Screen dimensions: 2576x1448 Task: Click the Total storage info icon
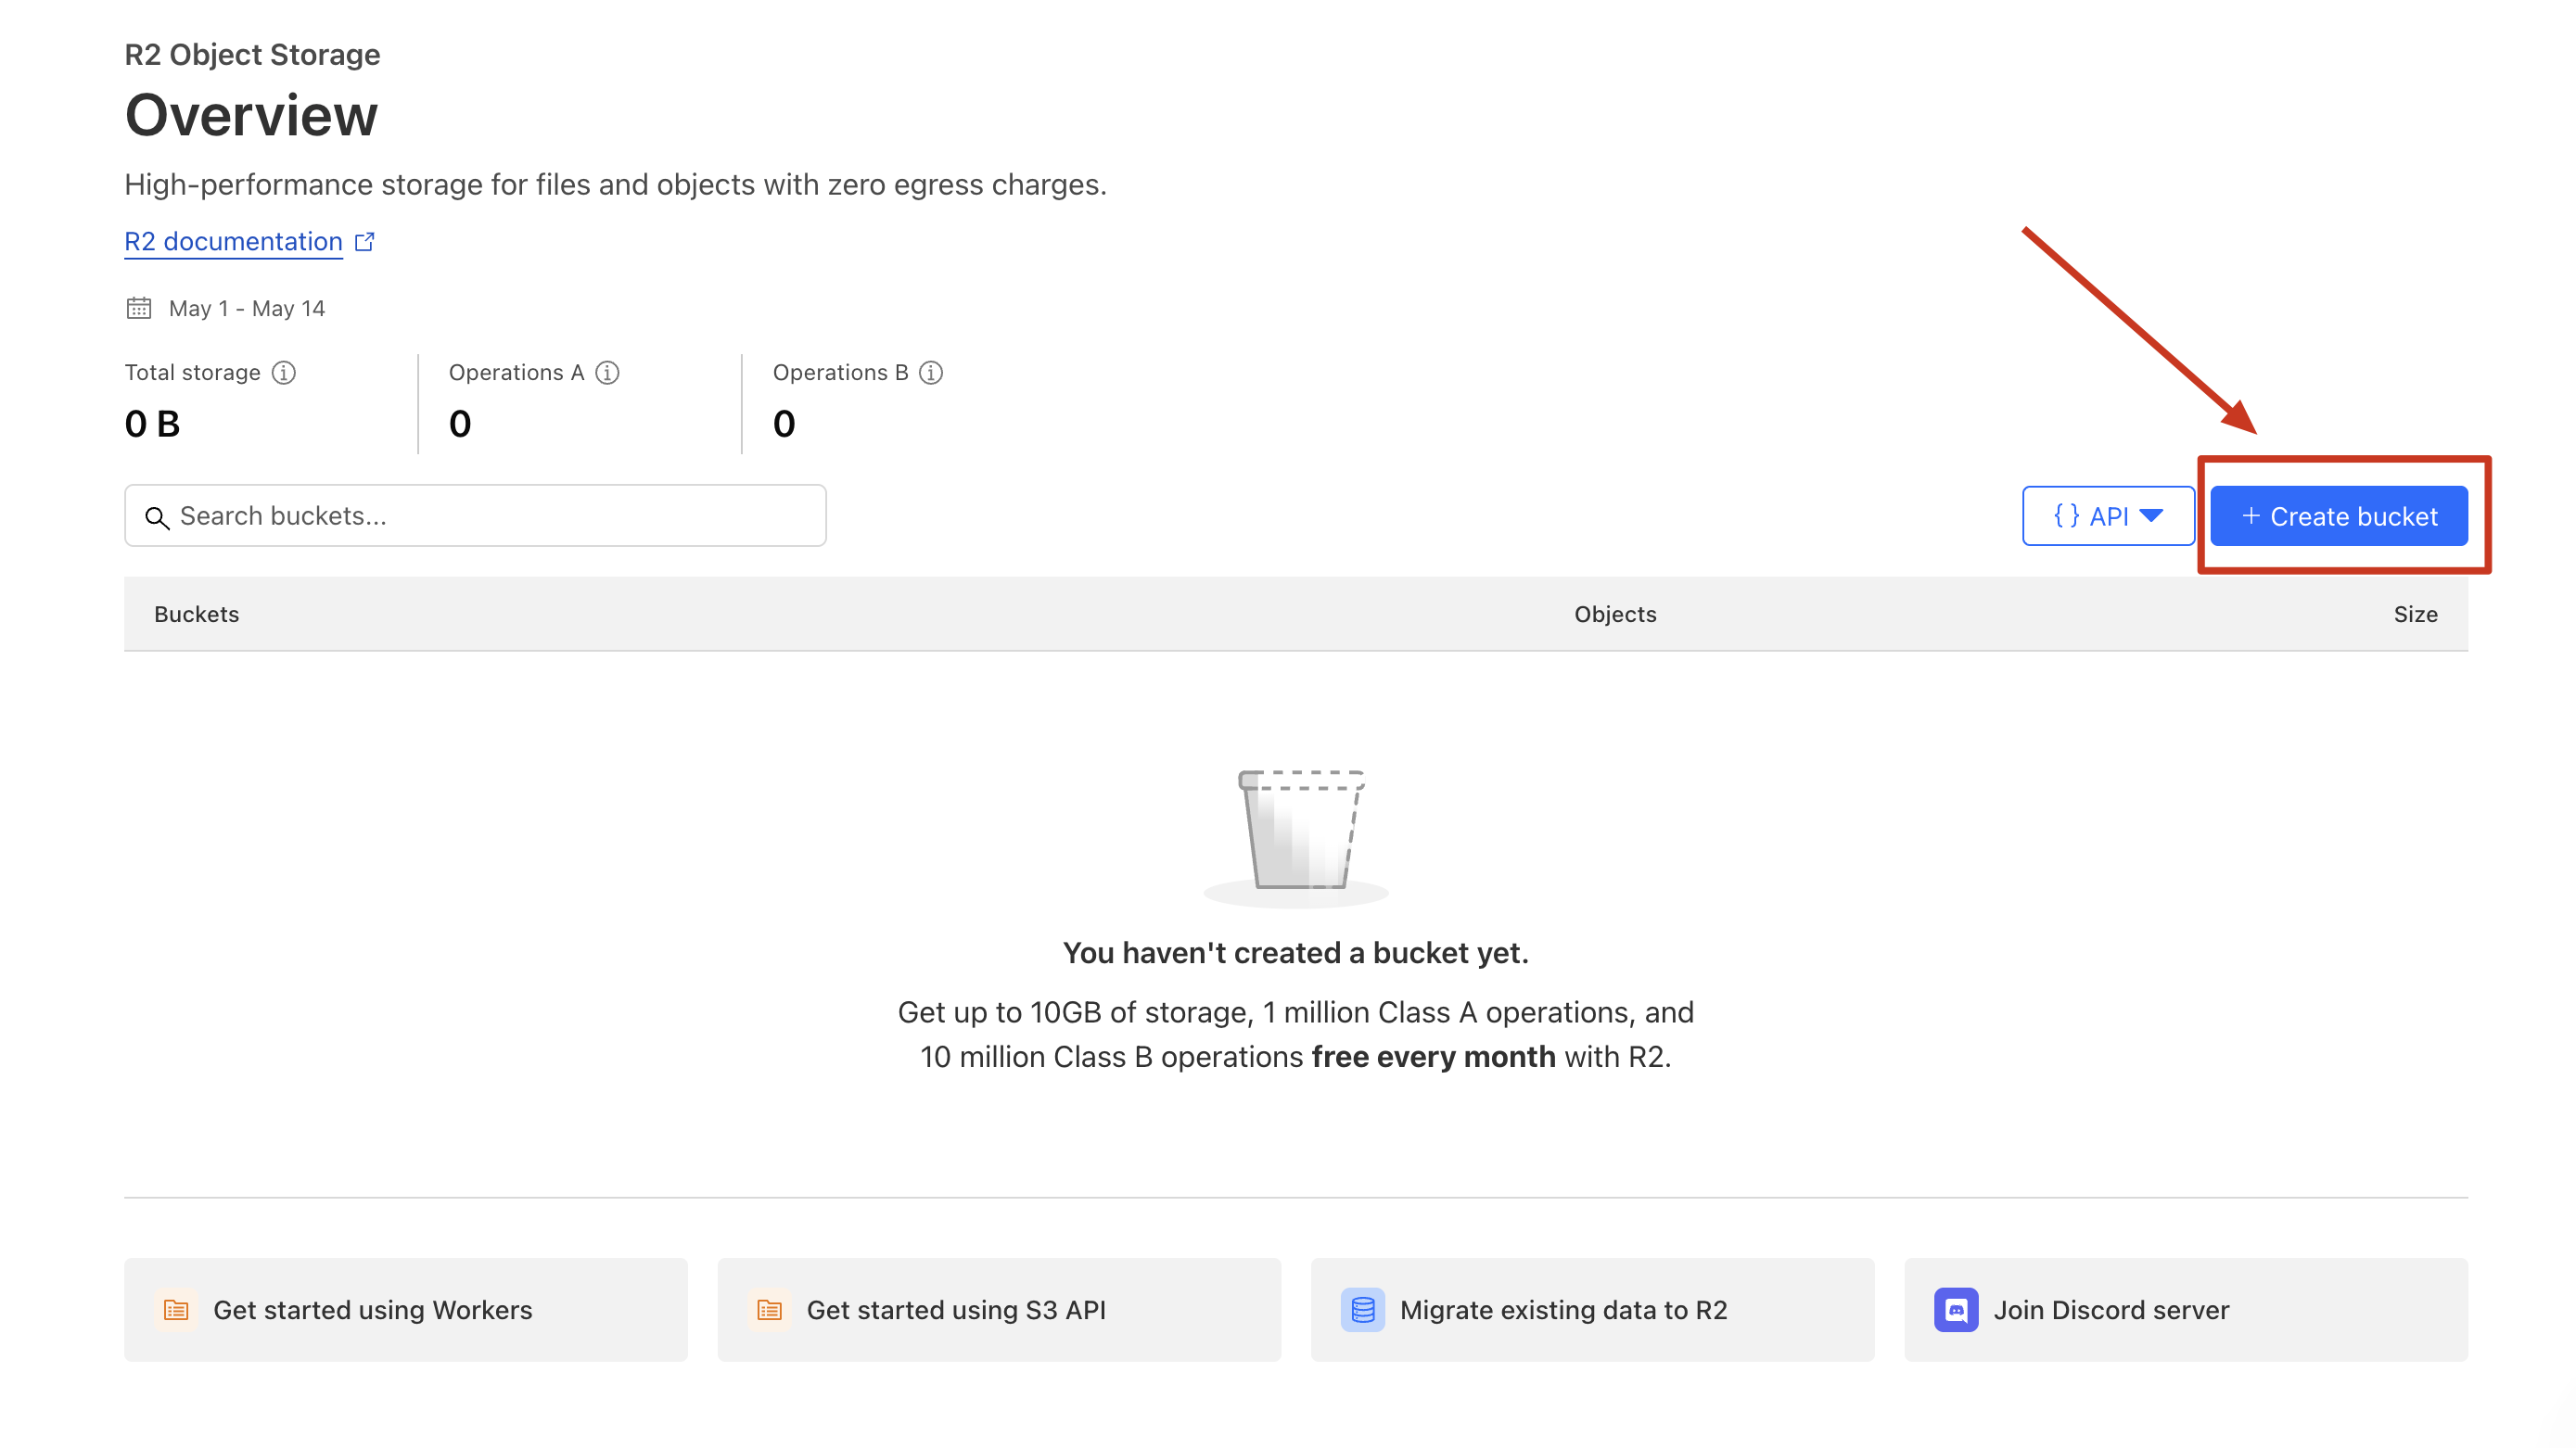tap(284, 373)
